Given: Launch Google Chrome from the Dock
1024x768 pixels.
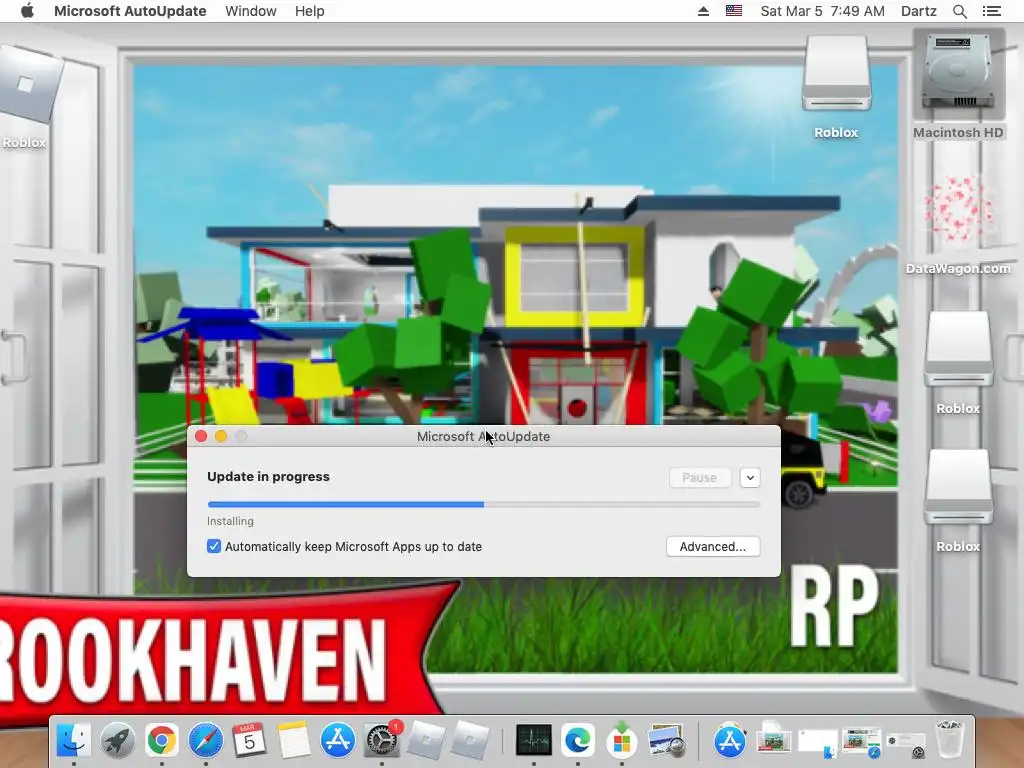Looking at the screenshot, I should tap(161, 741).
